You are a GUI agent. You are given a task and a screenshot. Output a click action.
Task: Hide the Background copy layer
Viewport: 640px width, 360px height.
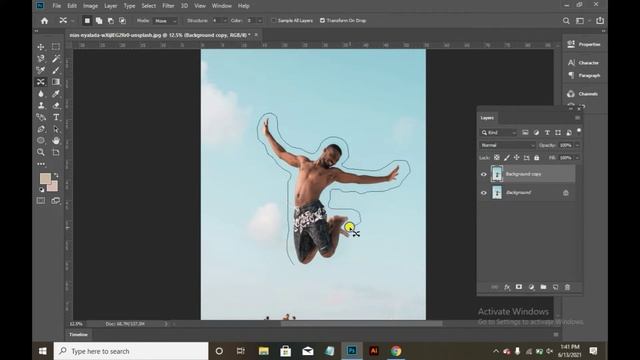484,174
